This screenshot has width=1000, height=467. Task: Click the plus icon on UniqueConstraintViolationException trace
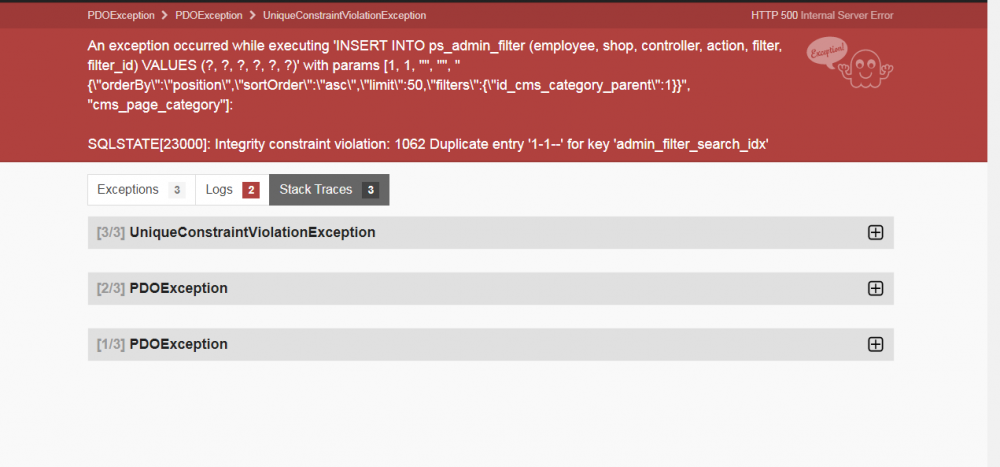(875, 232)
